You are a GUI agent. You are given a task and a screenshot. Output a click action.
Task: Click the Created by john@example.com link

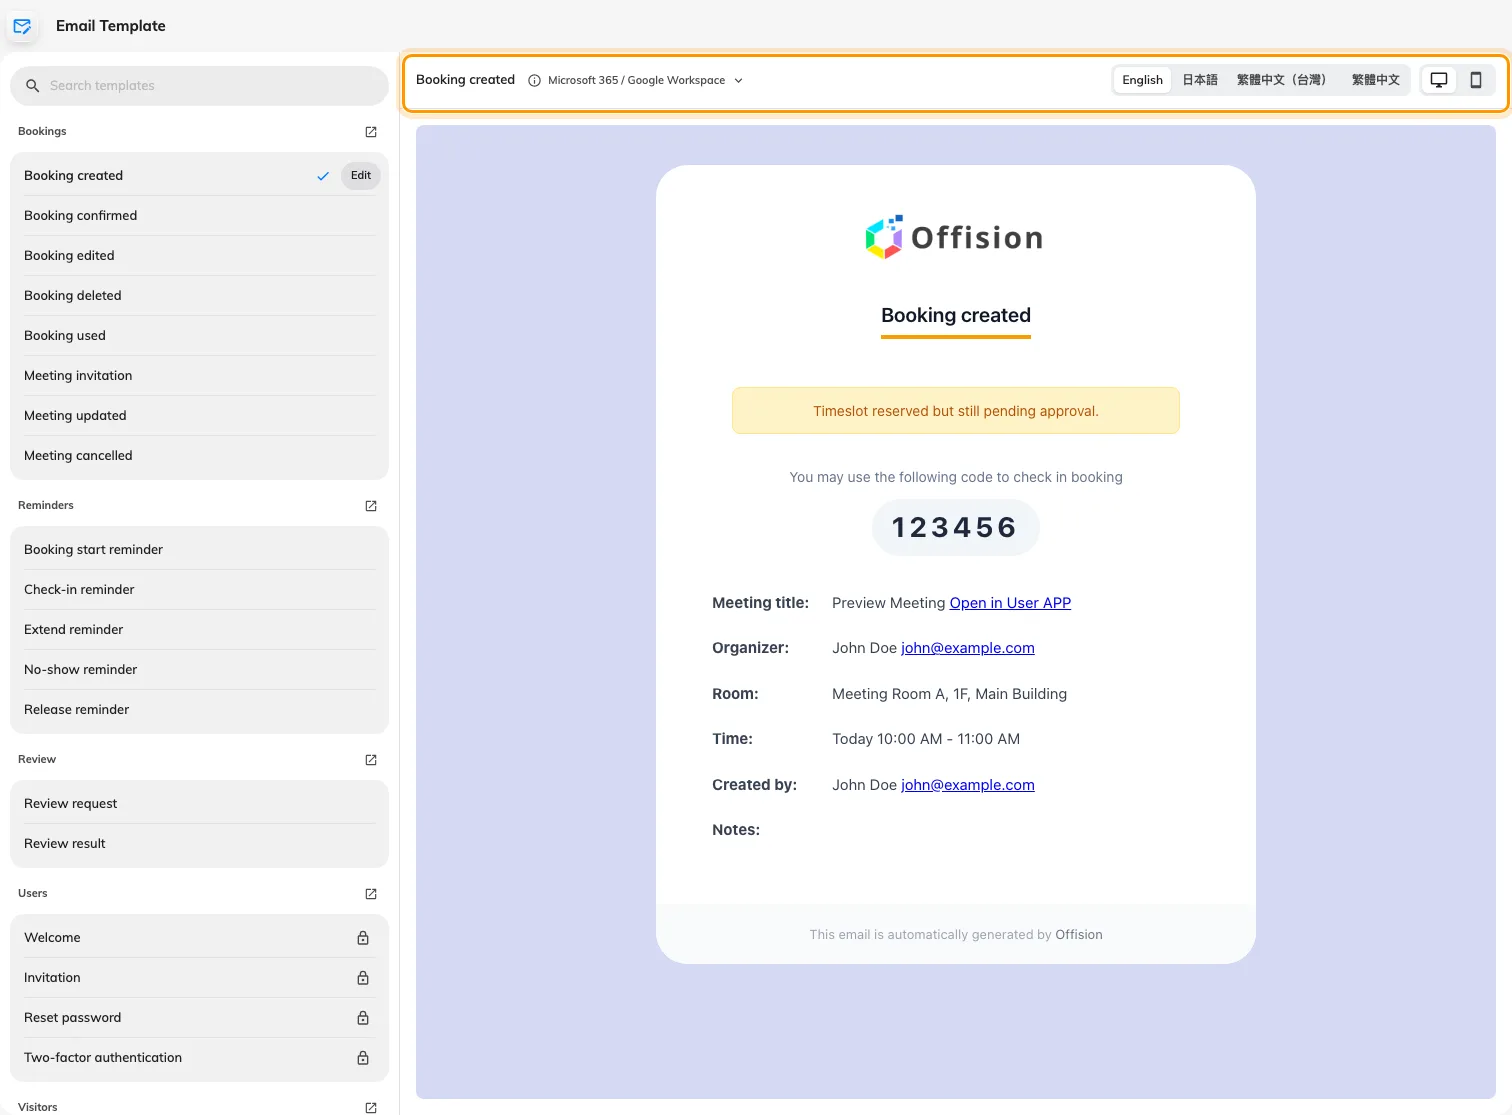pos(968,785)
